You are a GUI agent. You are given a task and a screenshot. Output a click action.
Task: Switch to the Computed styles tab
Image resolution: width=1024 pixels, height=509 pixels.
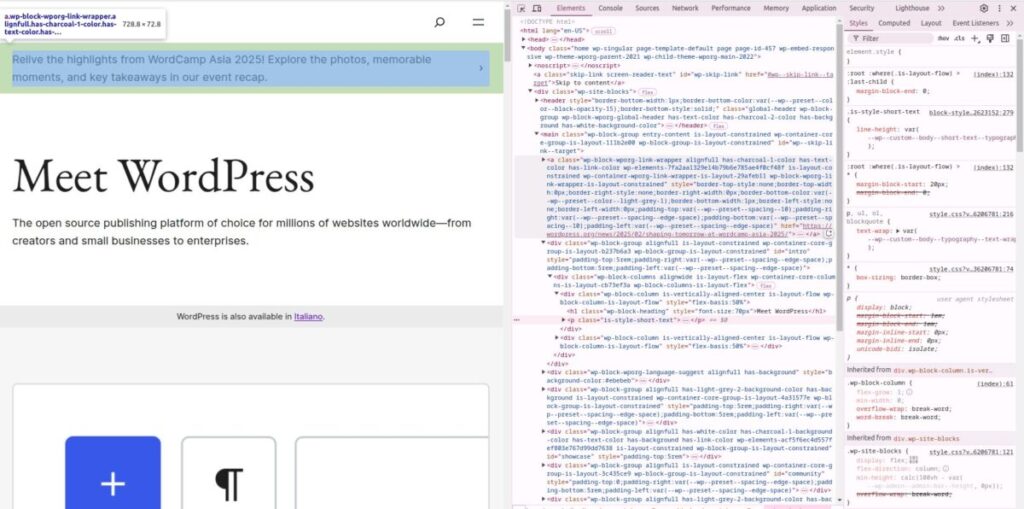[894, 23]
